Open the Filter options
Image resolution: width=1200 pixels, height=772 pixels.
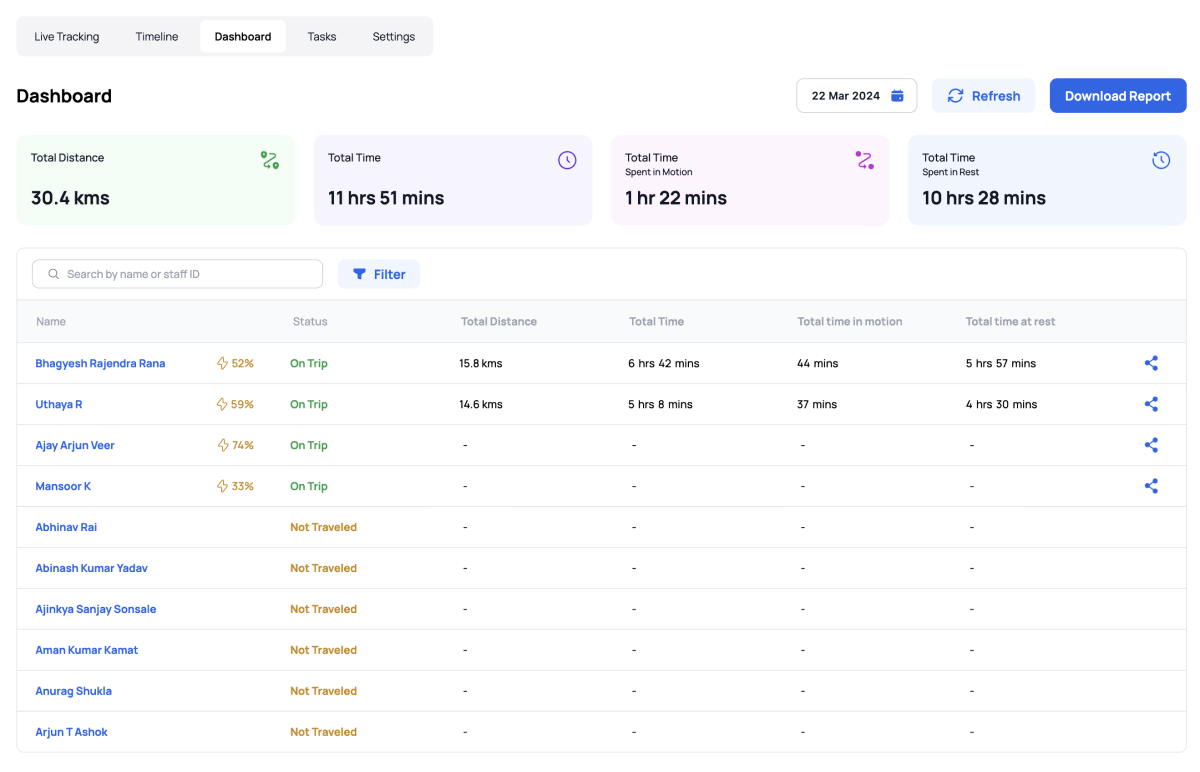pos(379,274)
